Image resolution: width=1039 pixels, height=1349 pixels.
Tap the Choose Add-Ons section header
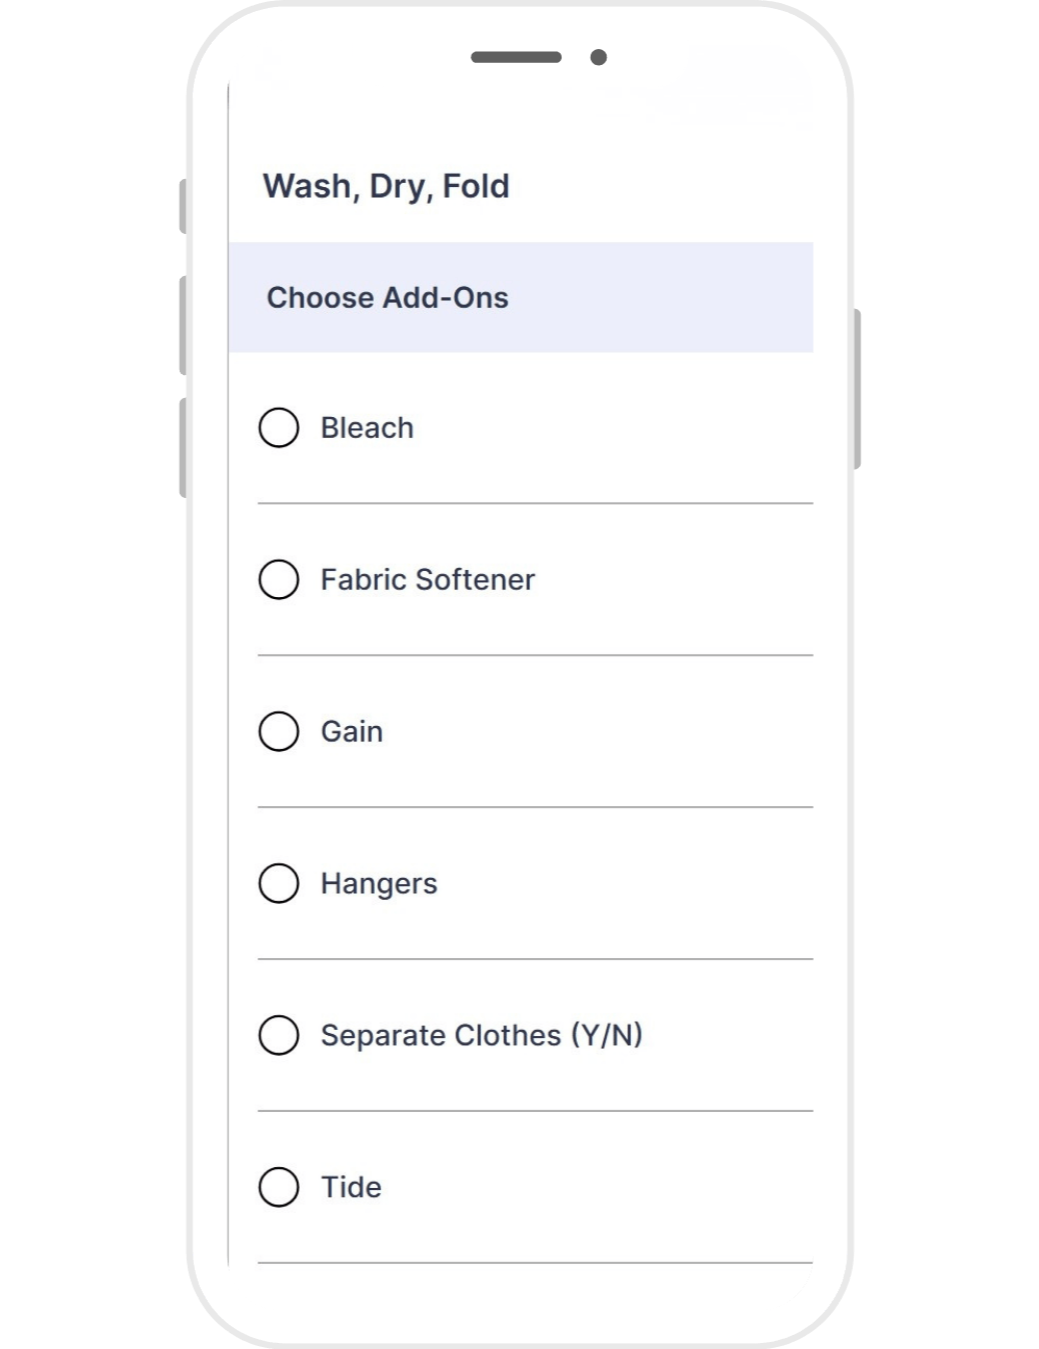click(x=388, y=298)
